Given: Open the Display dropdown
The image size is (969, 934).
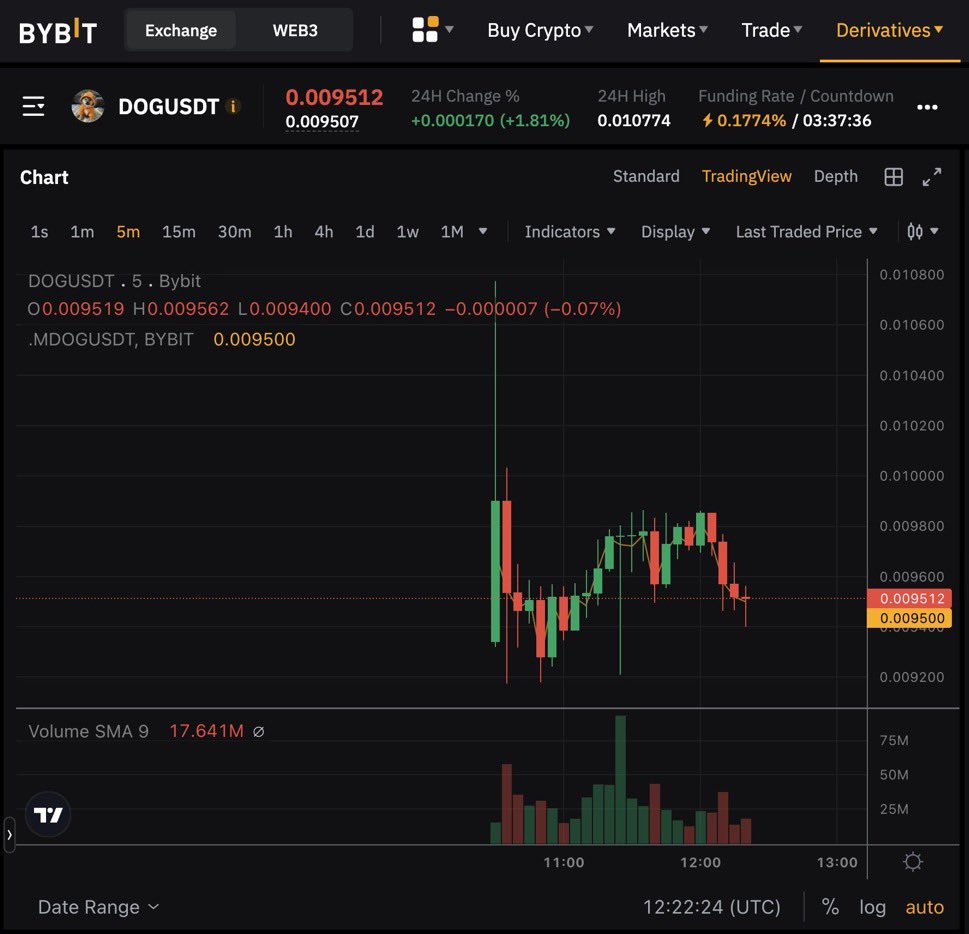Looking at the screenshot, I should point(675,232).
